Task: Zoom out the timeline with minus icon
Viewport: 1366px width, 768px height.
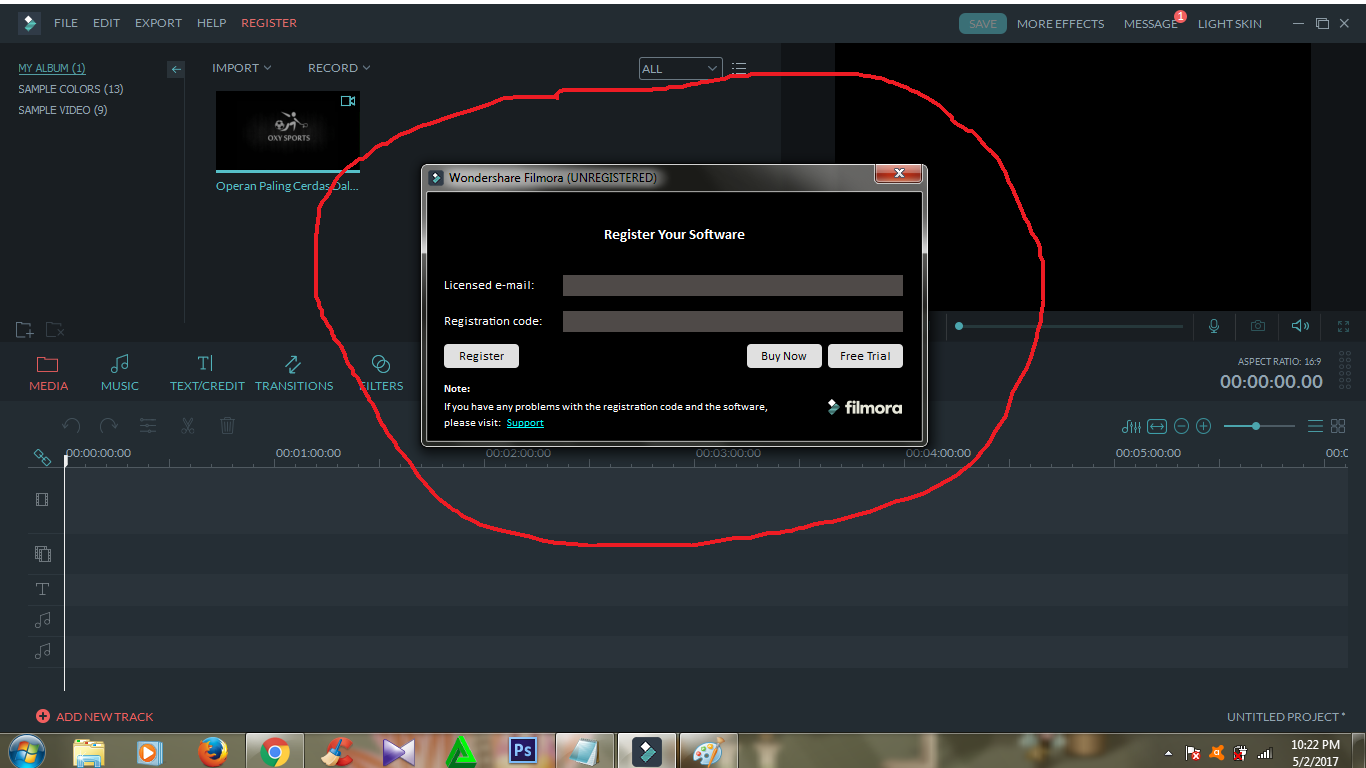Action: [1181, 426]
